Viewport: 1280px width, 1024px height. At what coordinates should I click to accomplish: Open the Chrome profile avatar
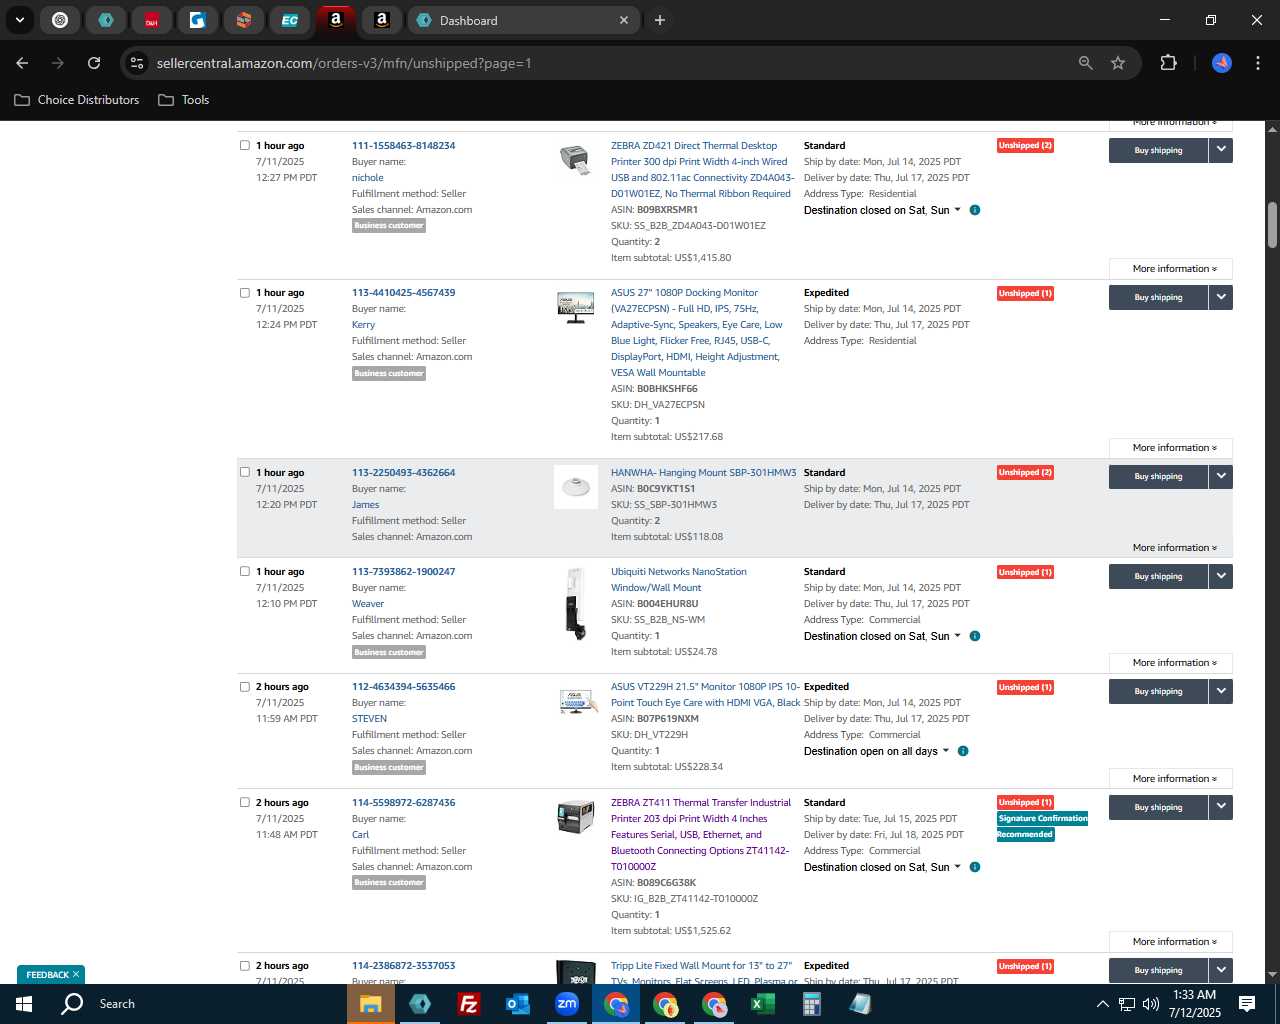coord(1222,63)
